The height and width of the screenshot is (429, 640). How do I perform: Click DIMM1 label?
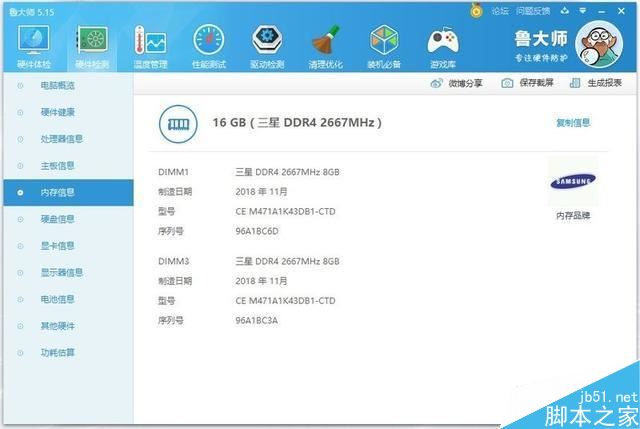click(x=173, y=172)
